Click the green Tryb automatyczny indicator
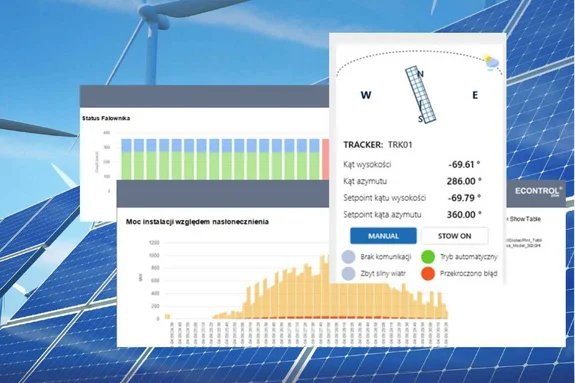This screenshot has height=383, width=575. click(x=428, y=257)
